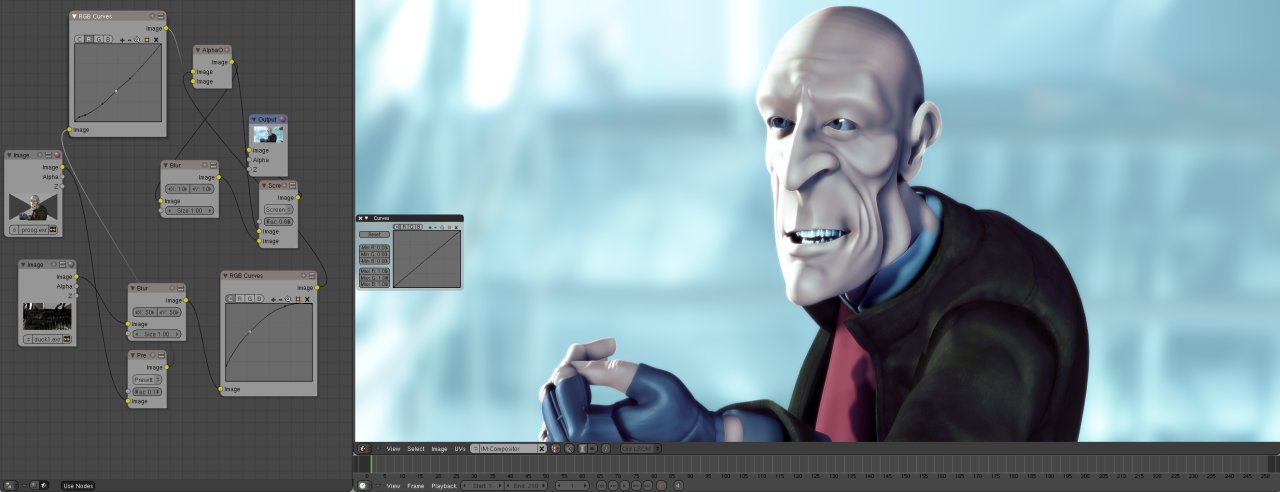
Task: Click the film icon next to duck1.exr
Action: tap(66, 340)
